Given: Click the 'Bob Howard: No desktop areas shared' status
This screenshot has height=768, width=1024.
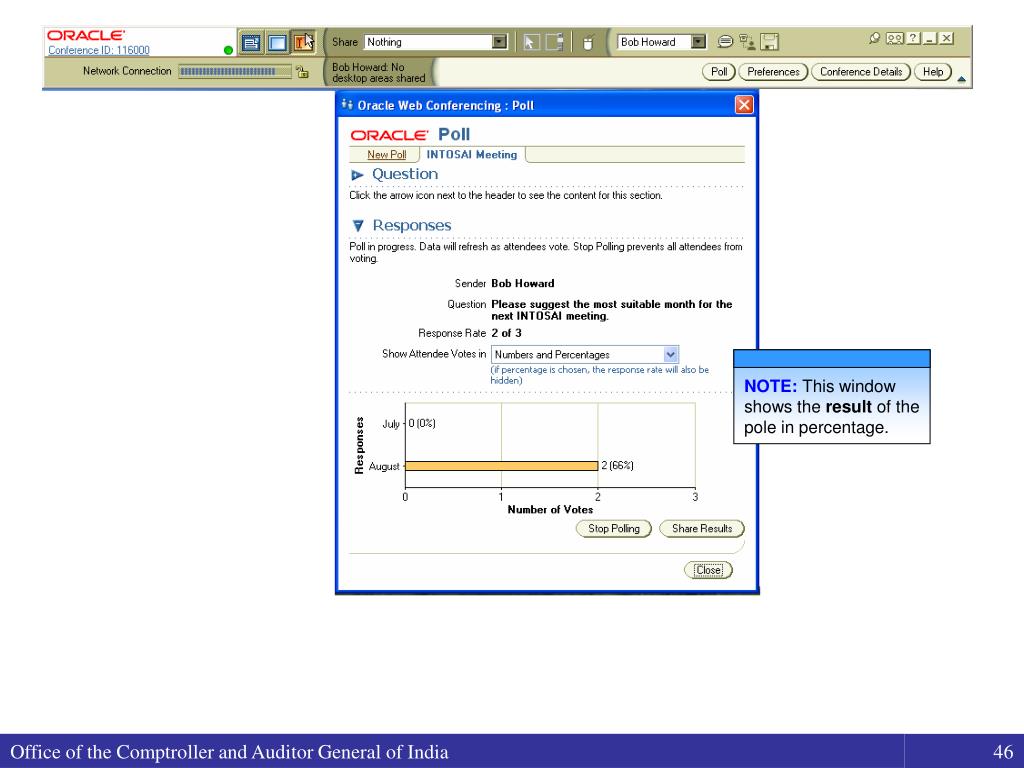Looking at the screenshot, I should click(379, 72).
